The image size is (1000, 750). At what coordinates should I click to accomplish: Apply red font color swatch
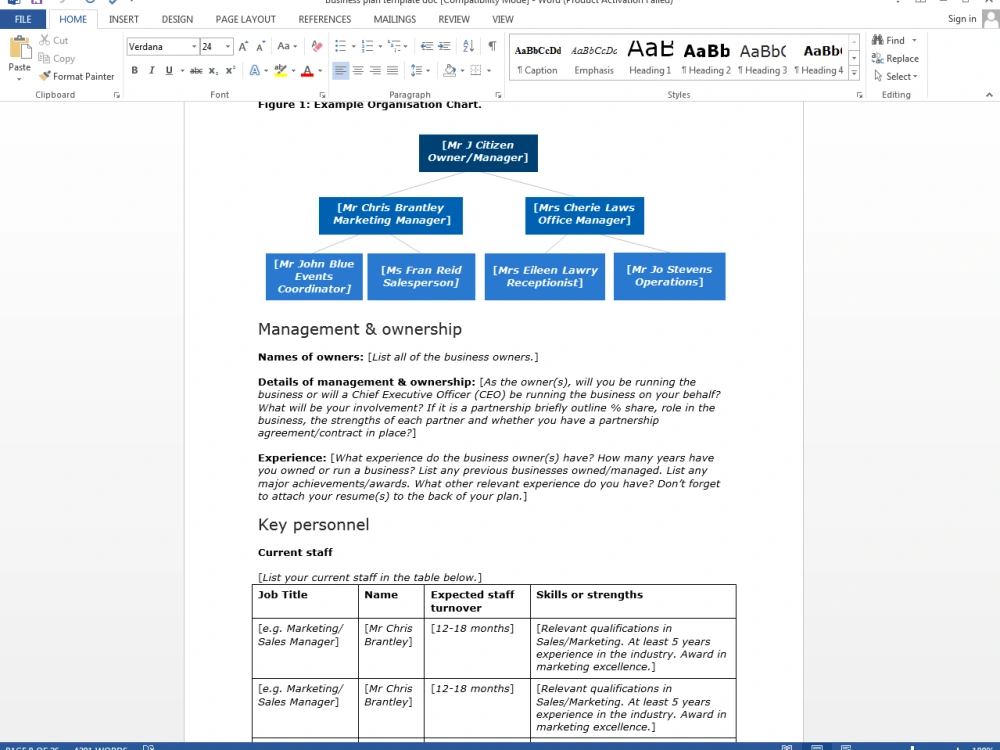307,70
